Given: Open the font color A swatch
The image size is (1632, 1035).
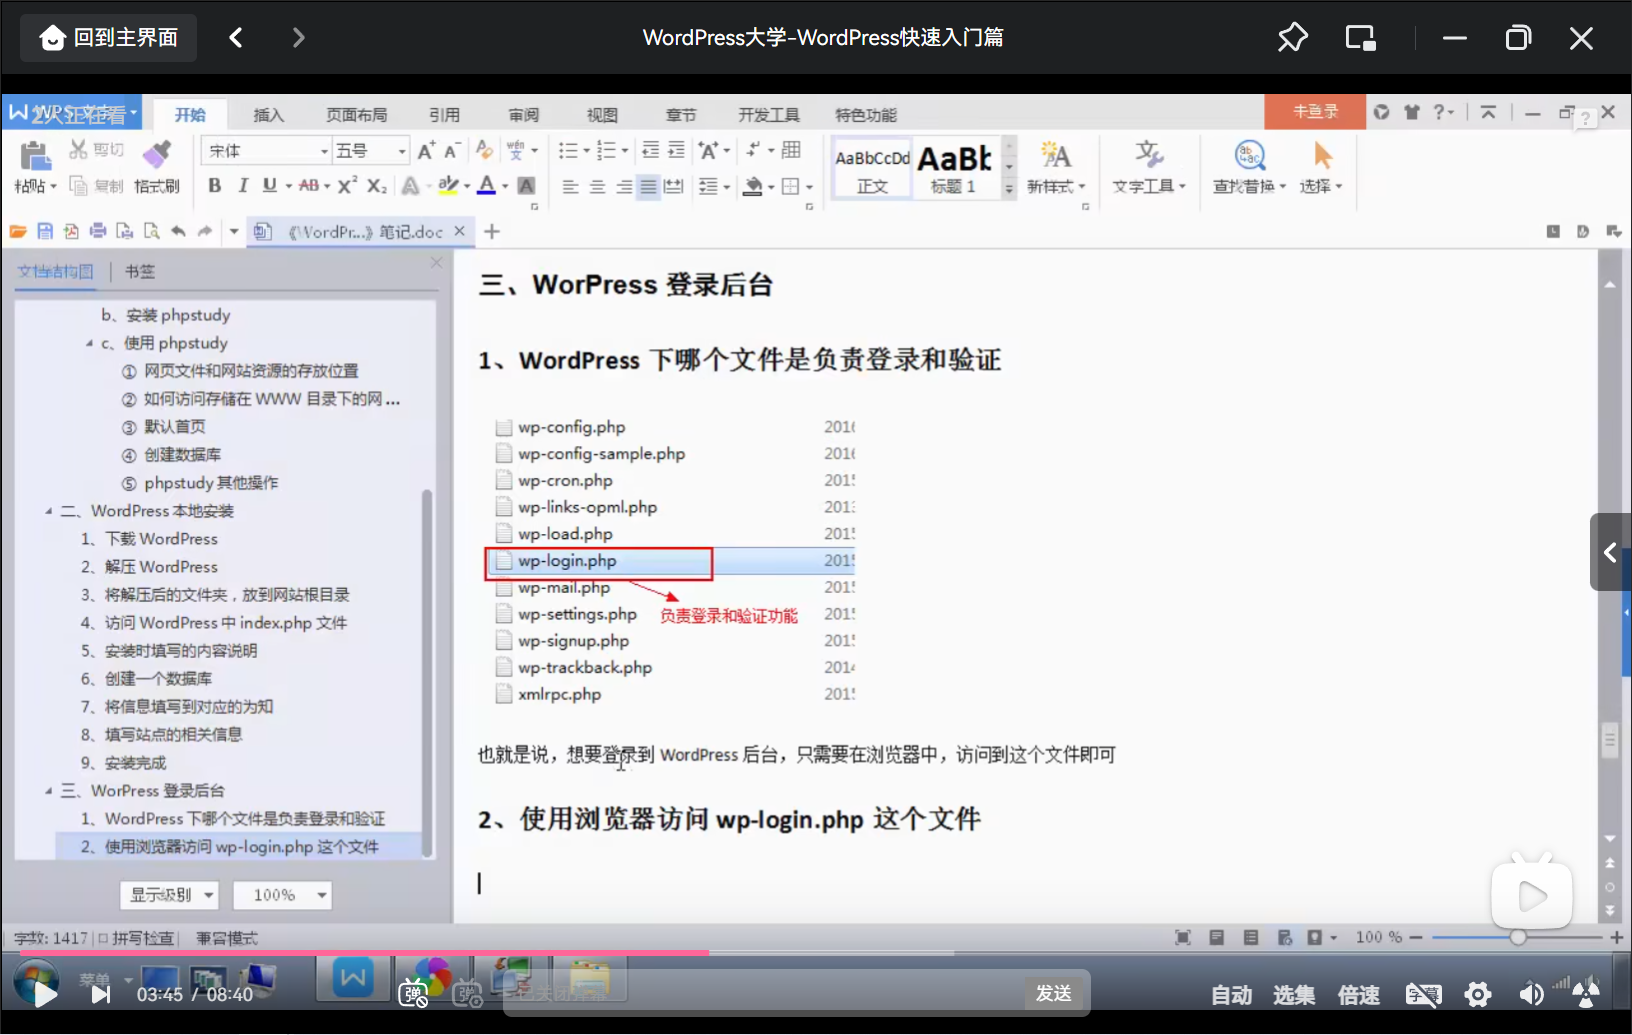Looking at the screenshot, I should (486, 185).
